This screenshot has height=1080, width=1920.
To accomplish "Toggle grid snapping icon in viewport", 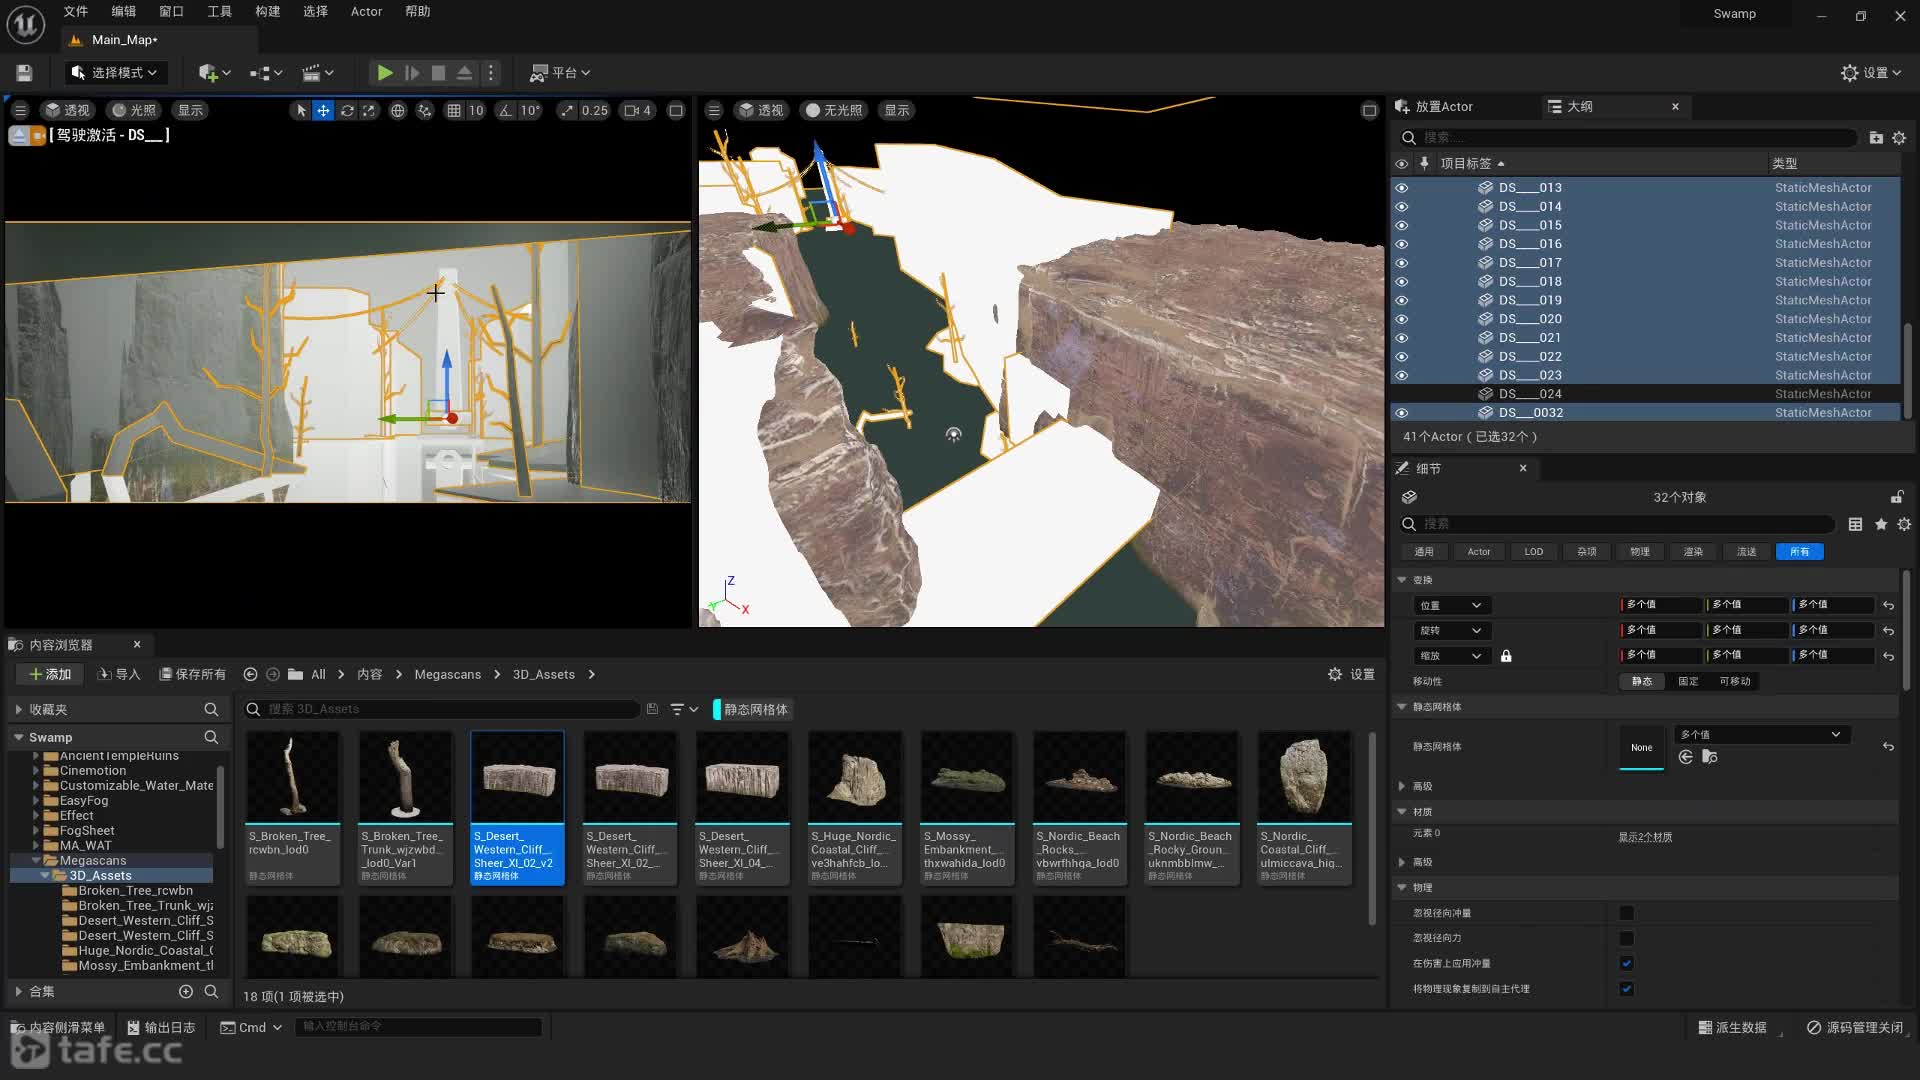I will pos(454,111).
